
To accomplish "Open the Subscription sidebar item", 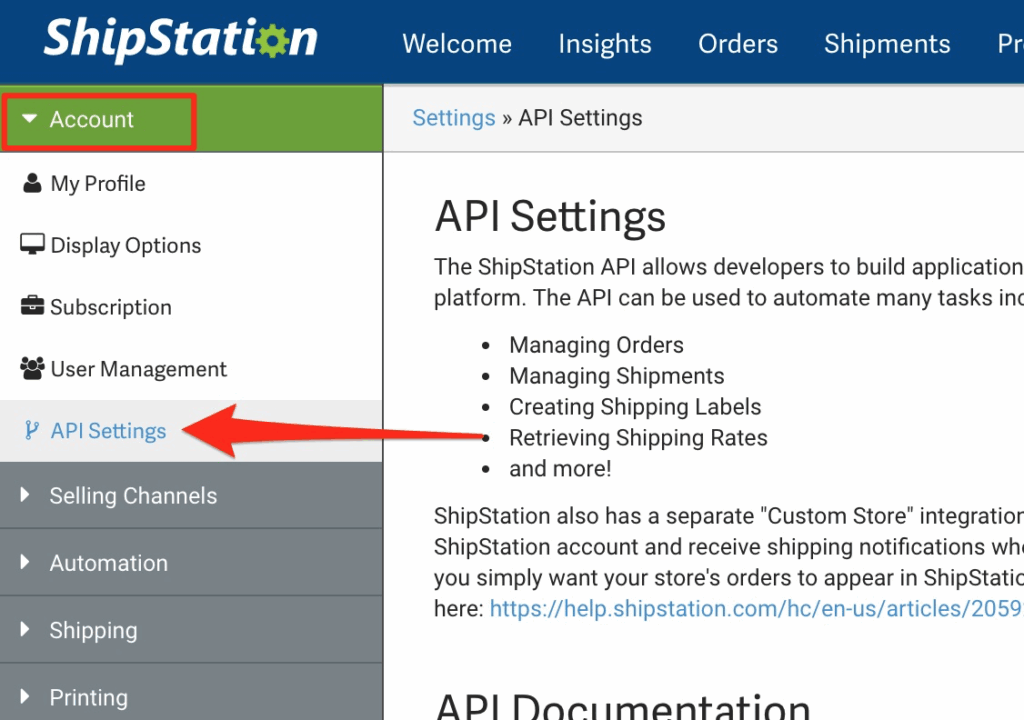I will (111, 307).
